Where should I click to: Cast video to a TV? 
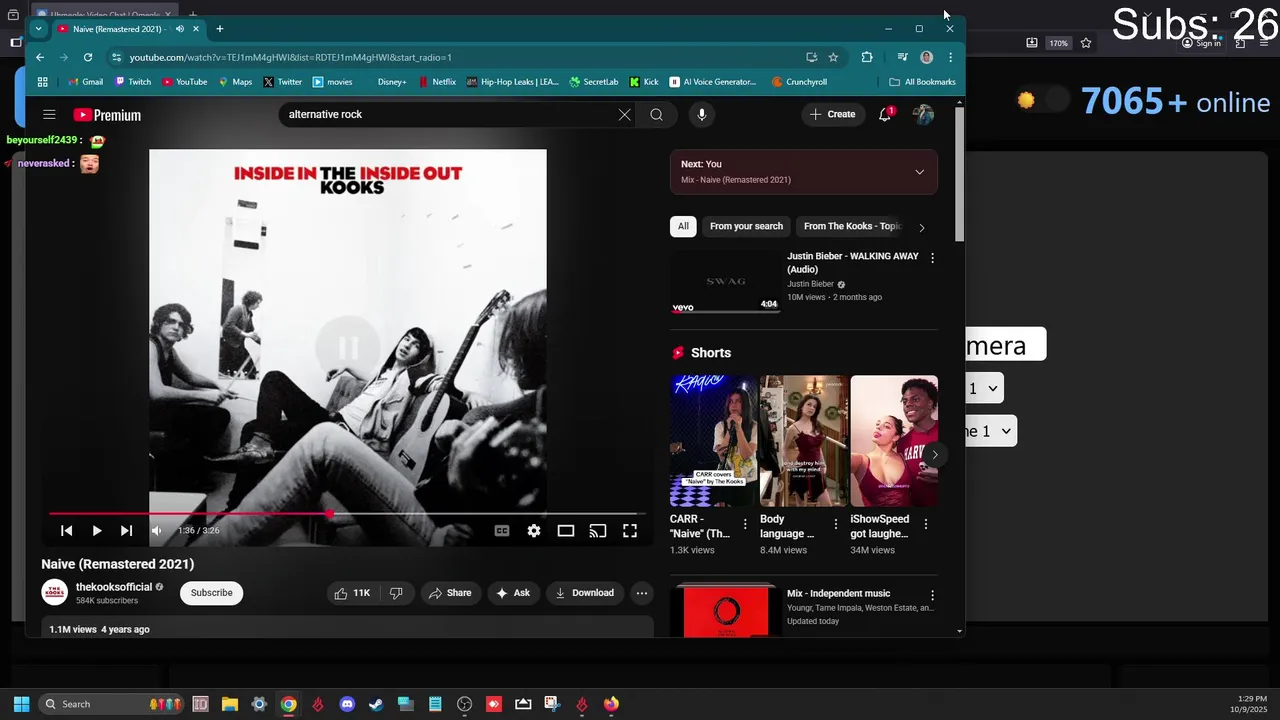click(598, 531)
